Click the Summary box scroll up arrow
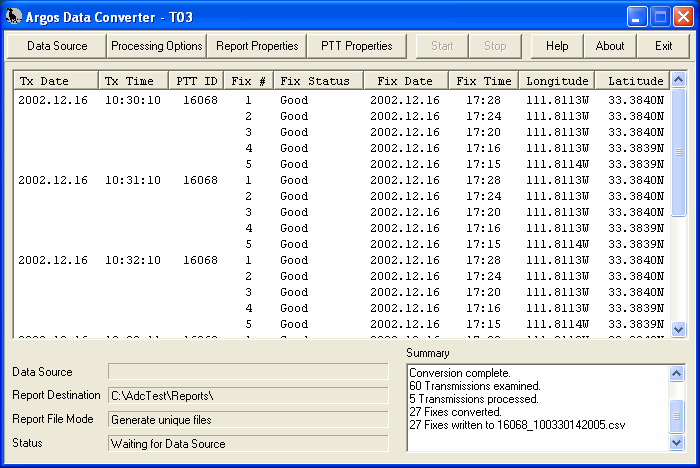The image size is (700, 468). click(x=677, y=373)
